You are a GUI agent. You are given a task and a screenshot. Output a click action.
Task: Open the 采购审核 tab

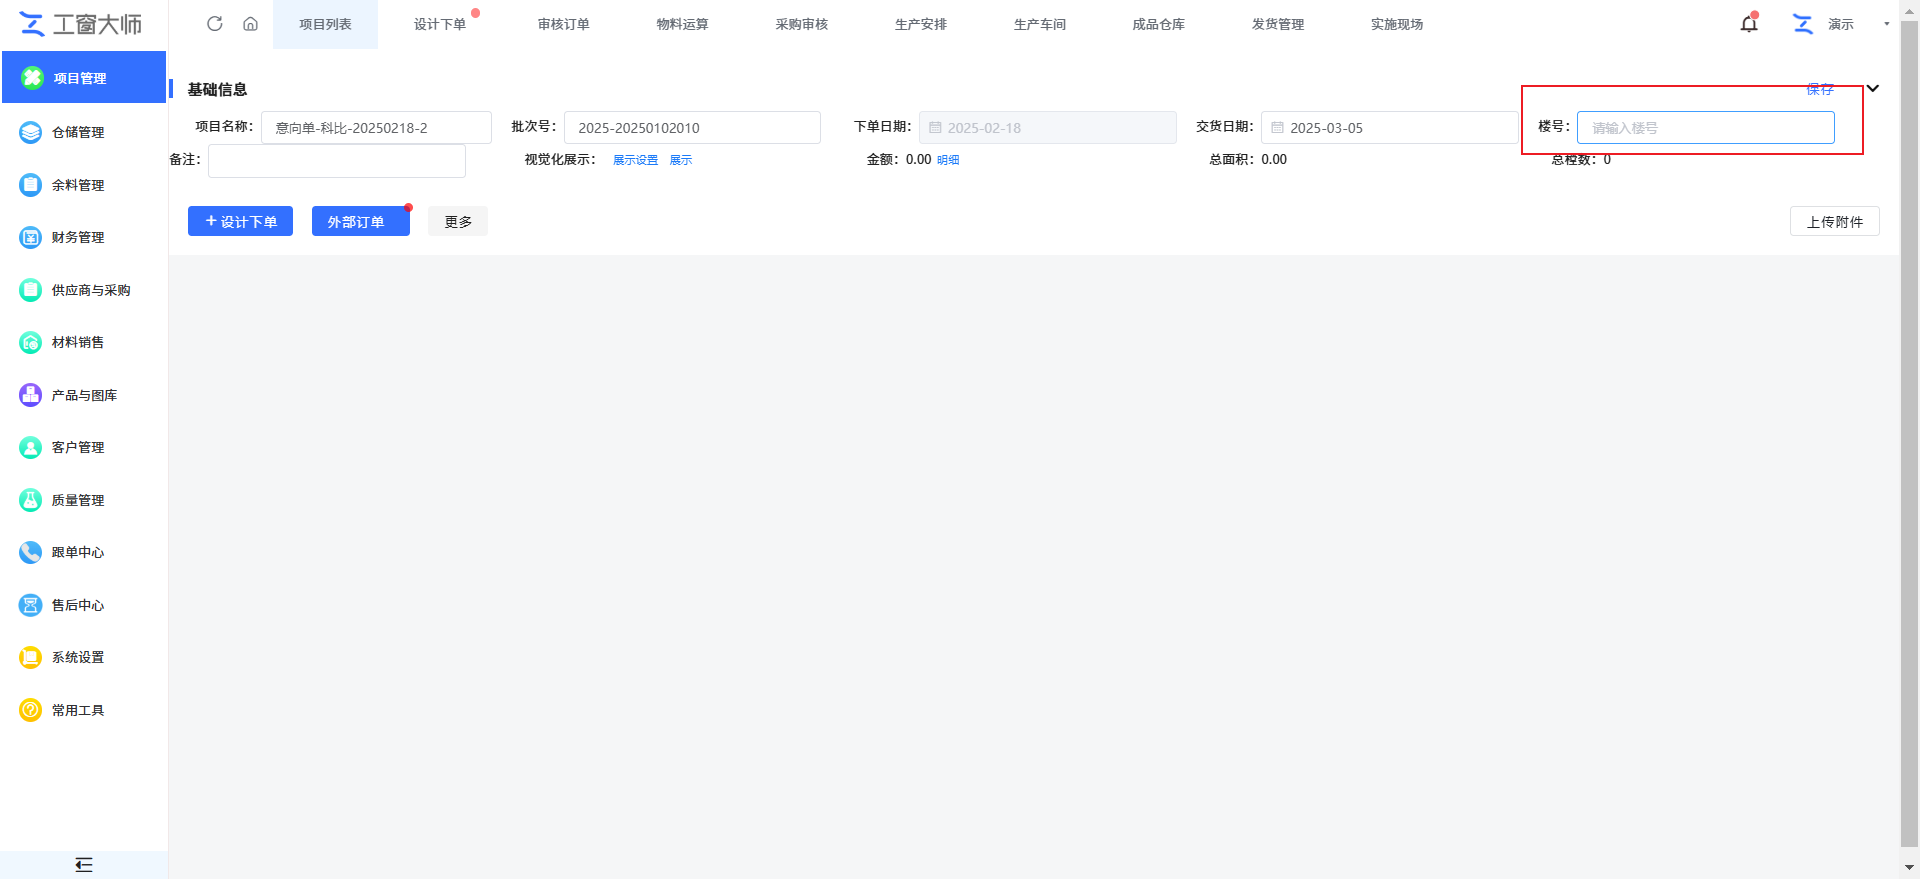pos(801,24)
